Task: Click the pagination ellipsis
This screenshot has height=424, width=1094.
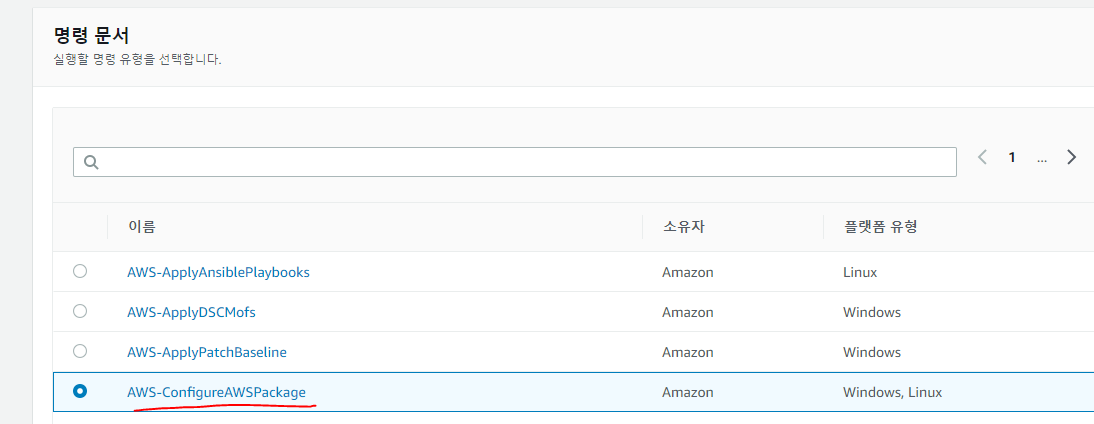Action: (x=1042, y=157)
